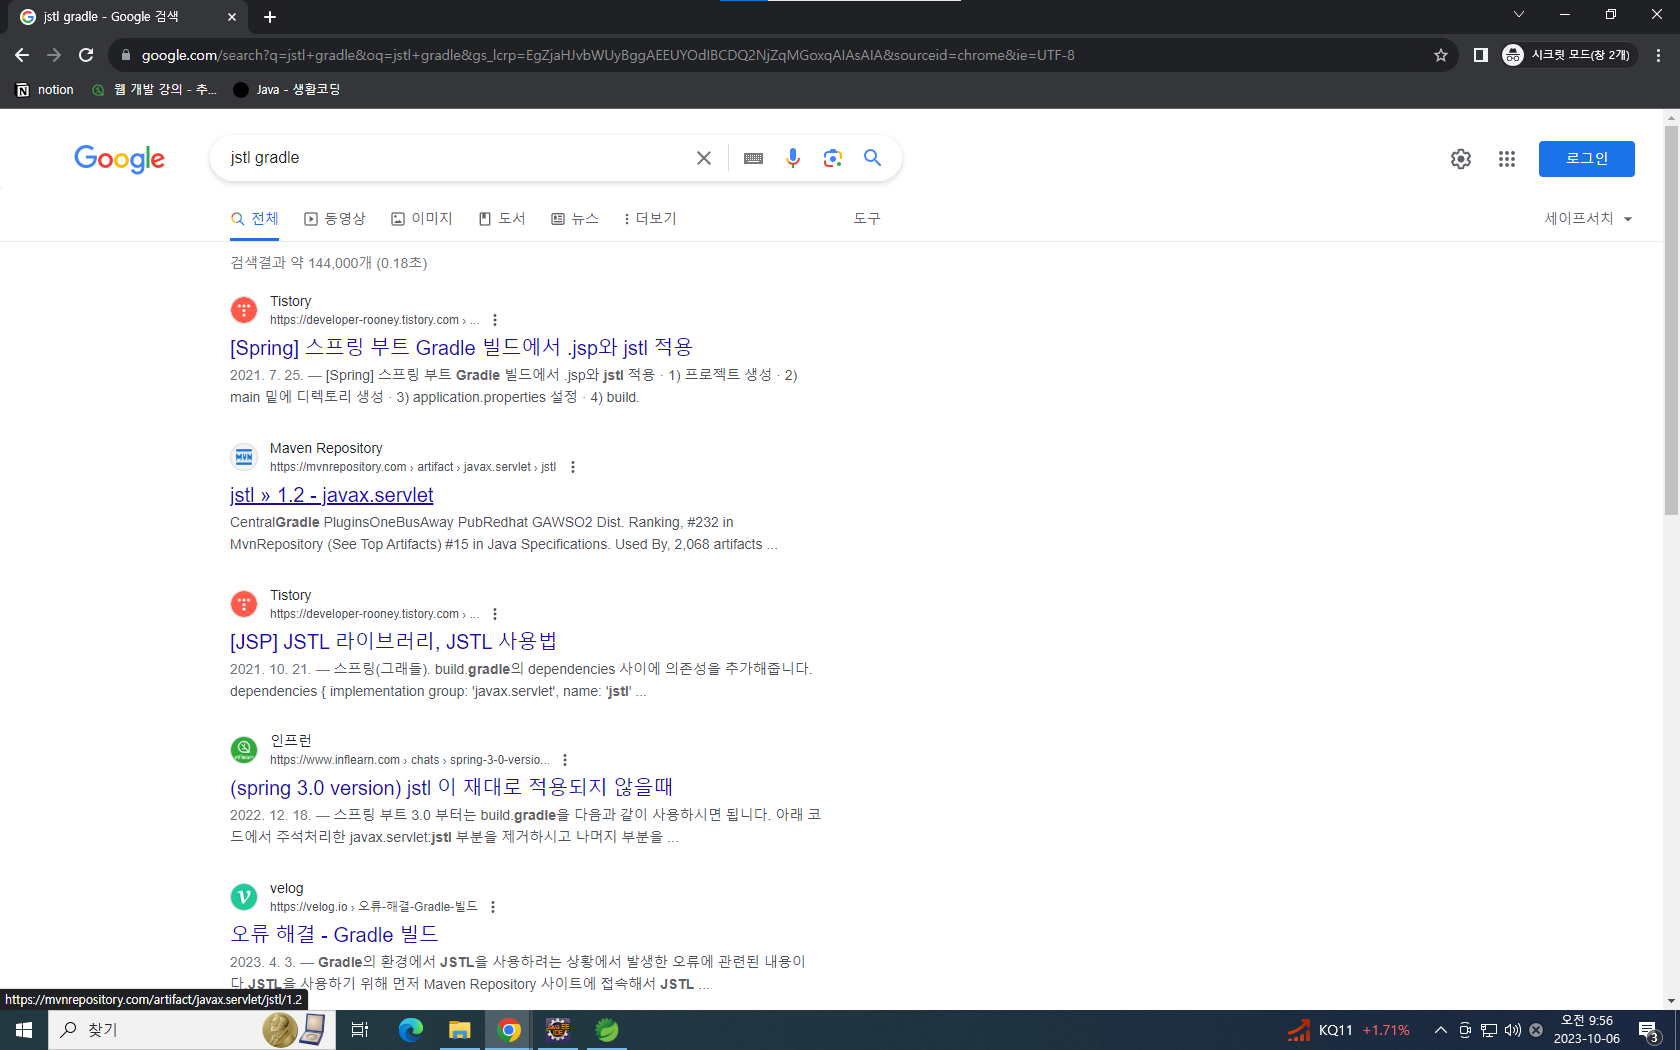Open Google settings gear icon
Viewport: 1680px width, 1050px height.
[1461, 159]
